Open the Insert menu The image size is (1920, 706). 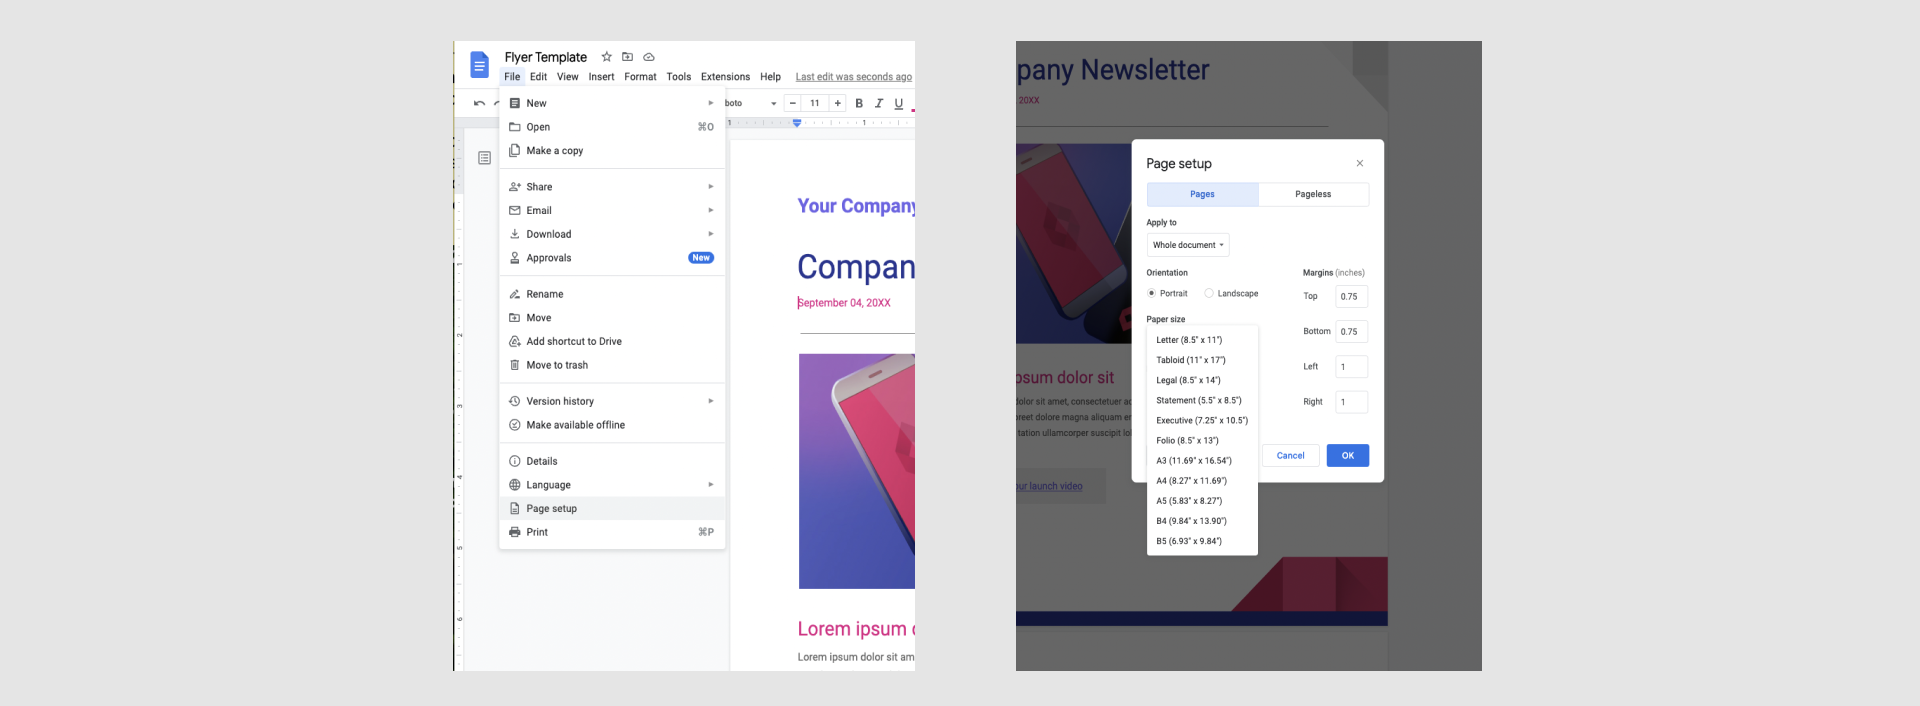coord(601,77)
